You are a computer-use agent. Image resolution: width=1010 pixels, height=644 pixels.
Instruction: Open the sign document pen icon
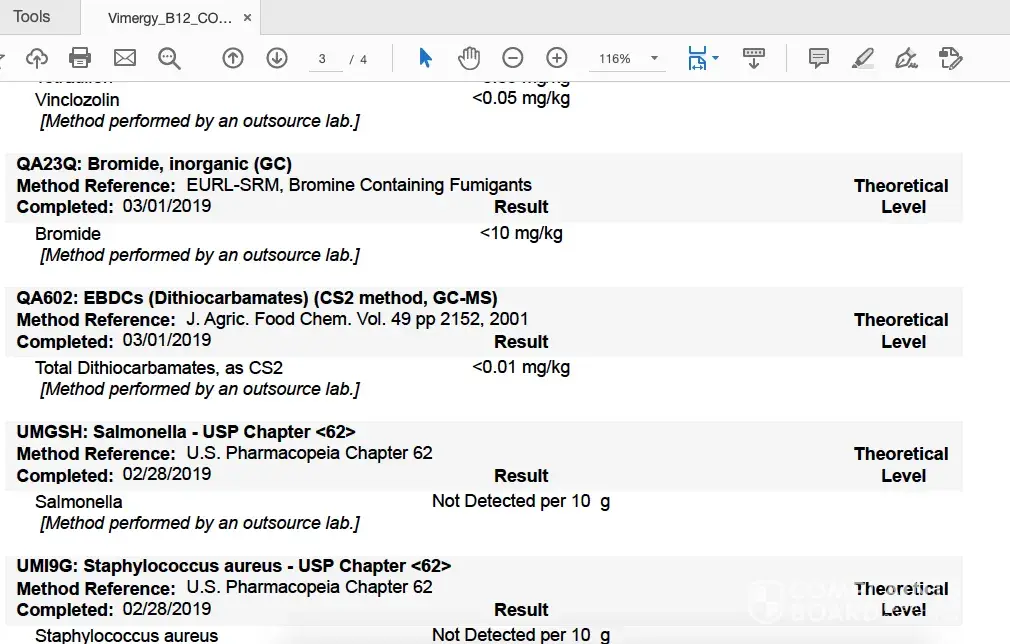[x=907, y=59]
